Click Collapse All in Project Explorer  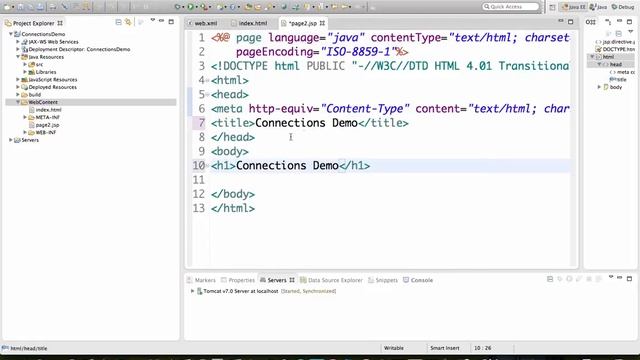coord(118,22)
